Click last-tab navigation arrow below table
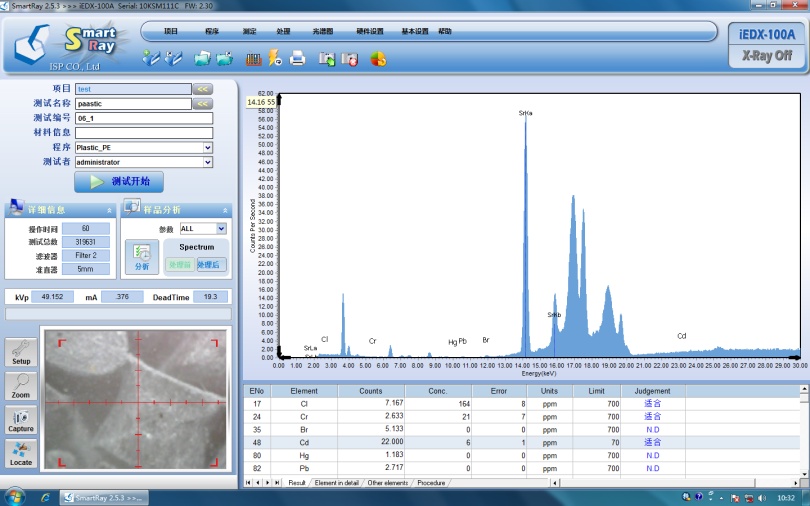Viewport: 810px width, 506px height. 277,483
